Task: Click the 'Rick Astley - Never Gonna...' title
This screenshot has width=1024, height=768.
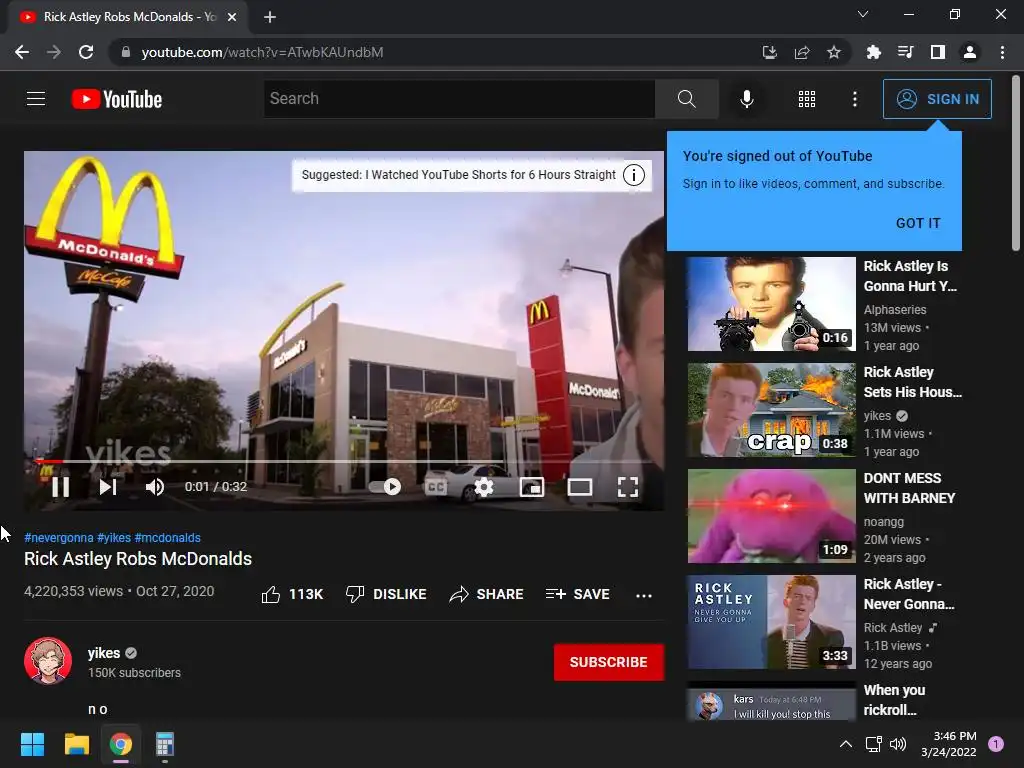Action: [x=909, y=594]
